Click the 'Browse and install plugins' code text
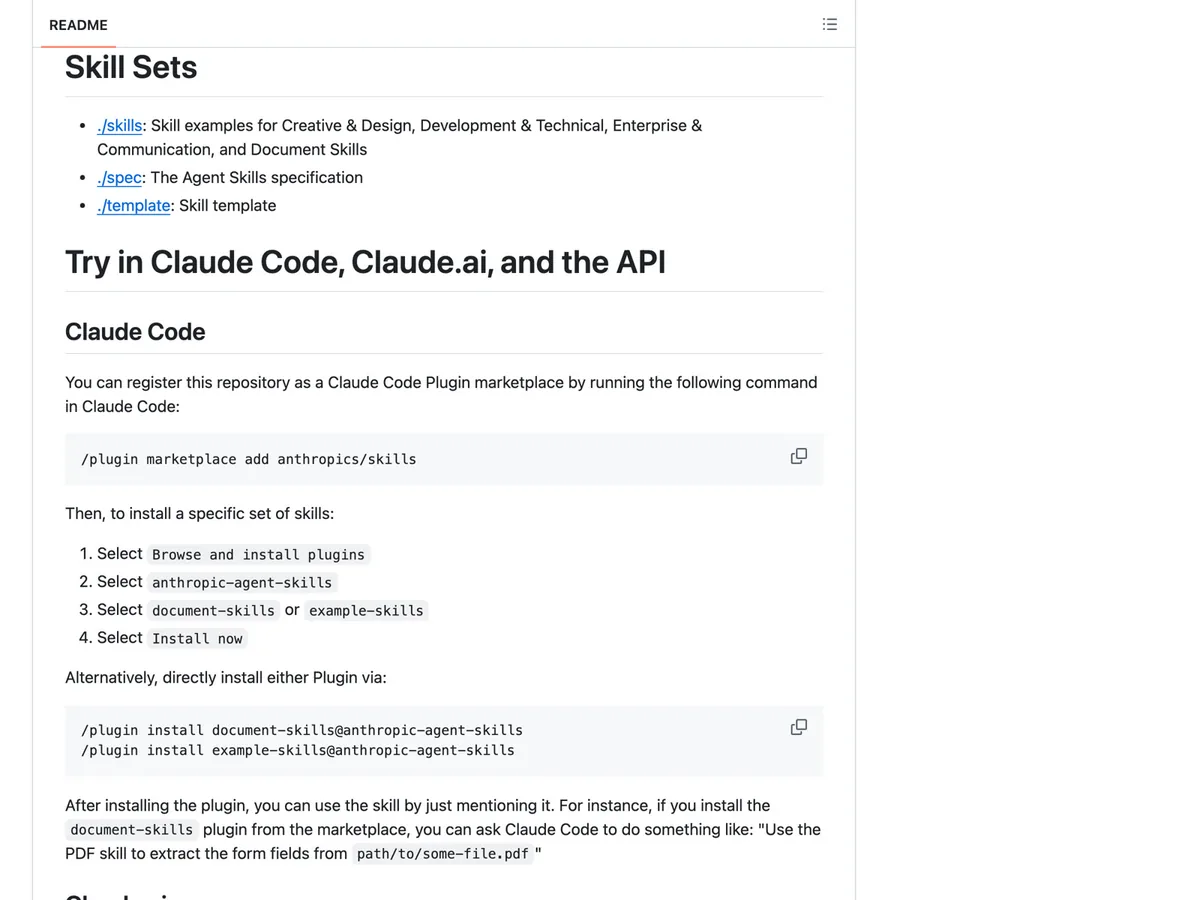The image size is (1200, 900). pos(258,554)
